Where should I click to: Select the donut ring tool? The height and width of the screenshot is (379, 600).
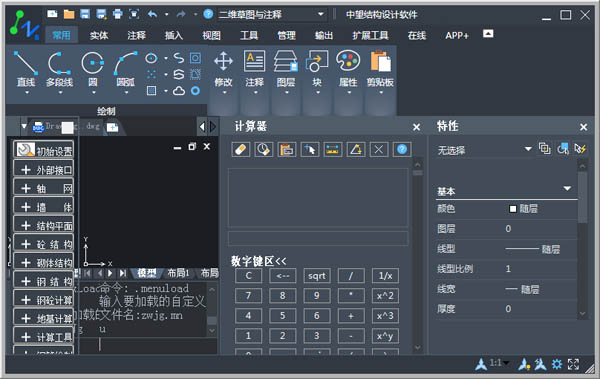coord(196,91)
